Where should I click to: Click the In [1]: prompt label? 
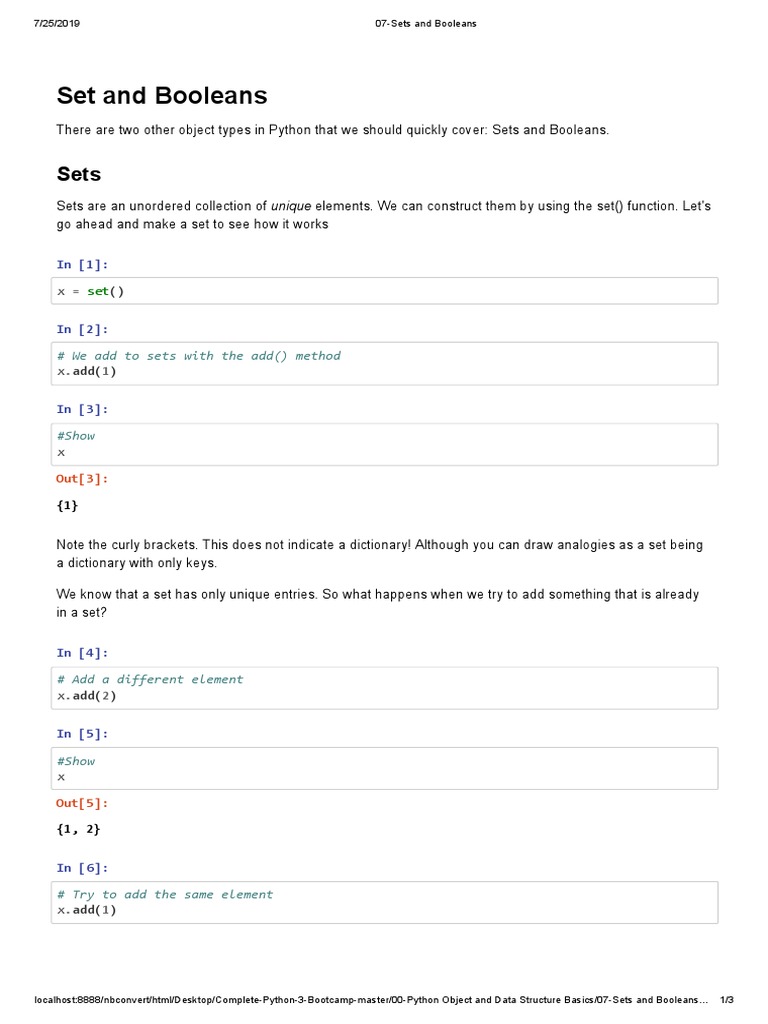(82, 264)
